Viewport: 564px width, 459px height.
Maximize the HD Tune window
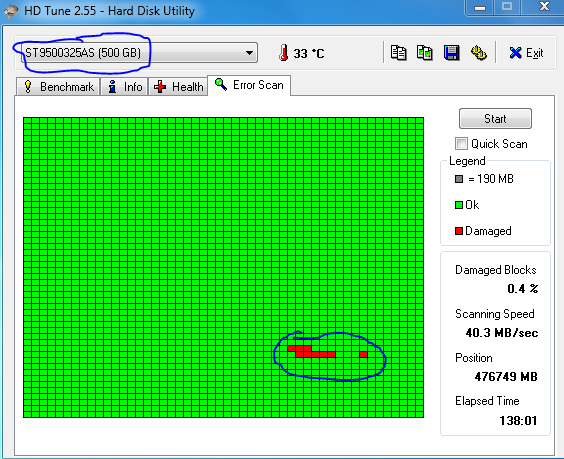507,6
